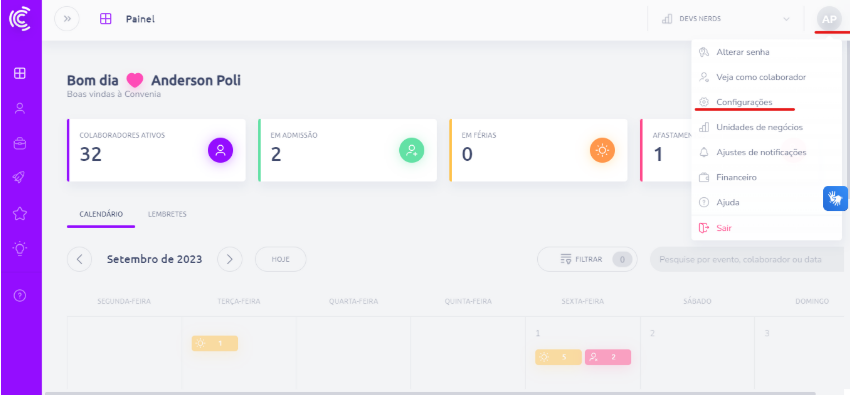
Task: Open the lightbulb icon in sidebar
Action: 20,249
